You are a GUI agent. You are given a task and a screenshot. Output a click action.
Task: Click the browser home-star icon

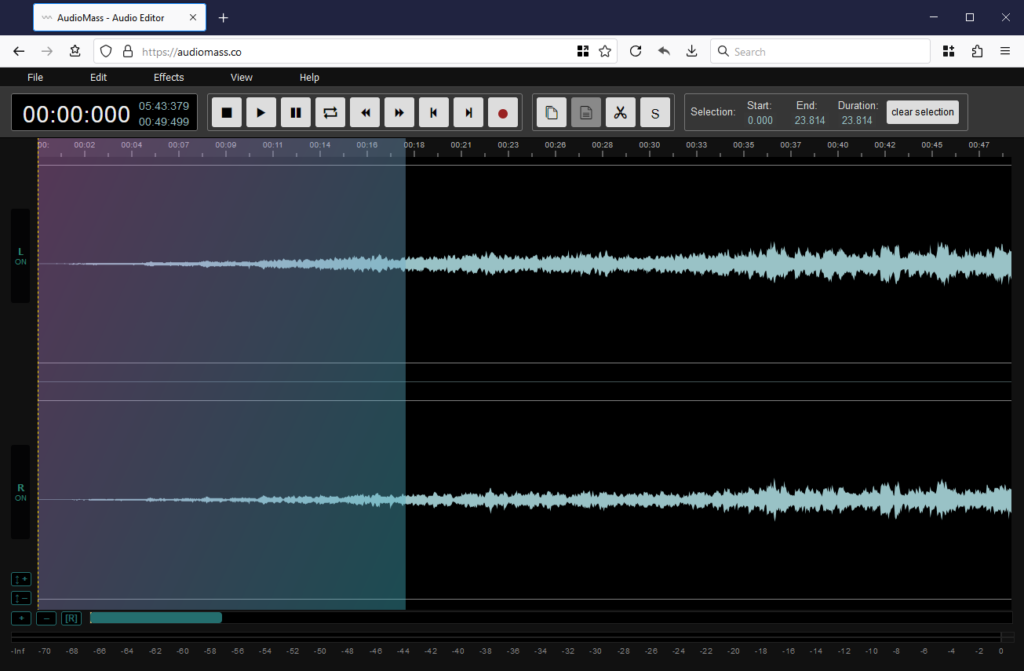tap(75, 51)
